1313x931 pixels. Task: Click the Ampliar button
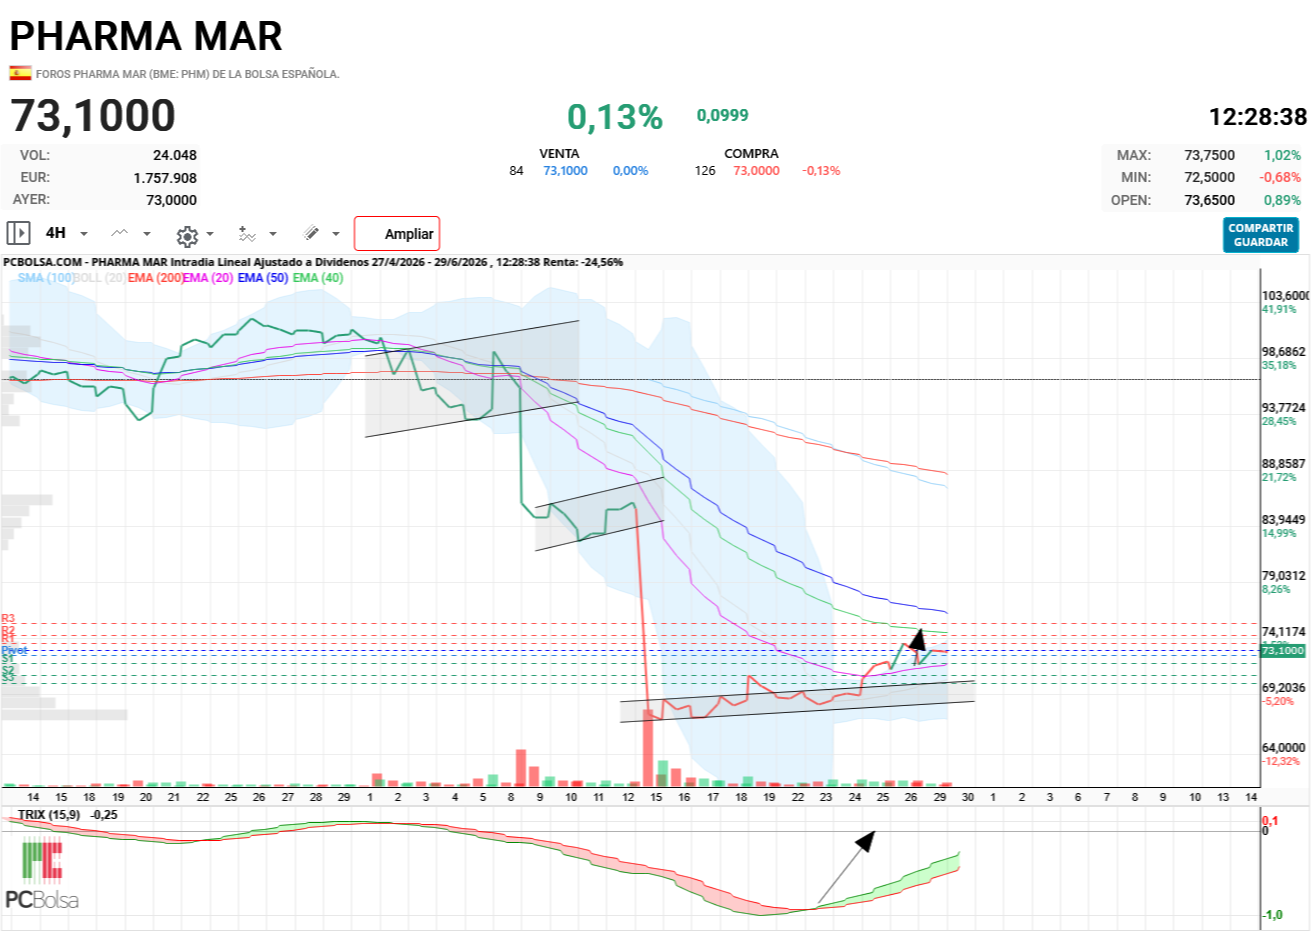[397, 234]
